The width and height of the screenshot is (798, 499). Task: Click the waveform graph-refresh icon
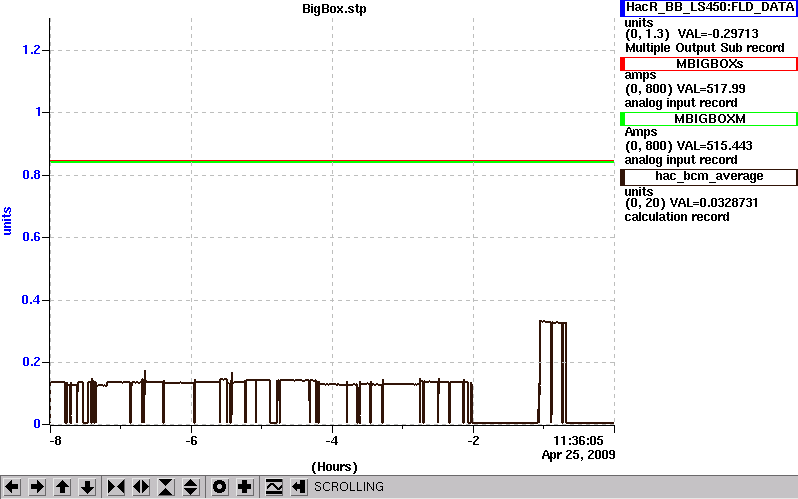[274, 487]
